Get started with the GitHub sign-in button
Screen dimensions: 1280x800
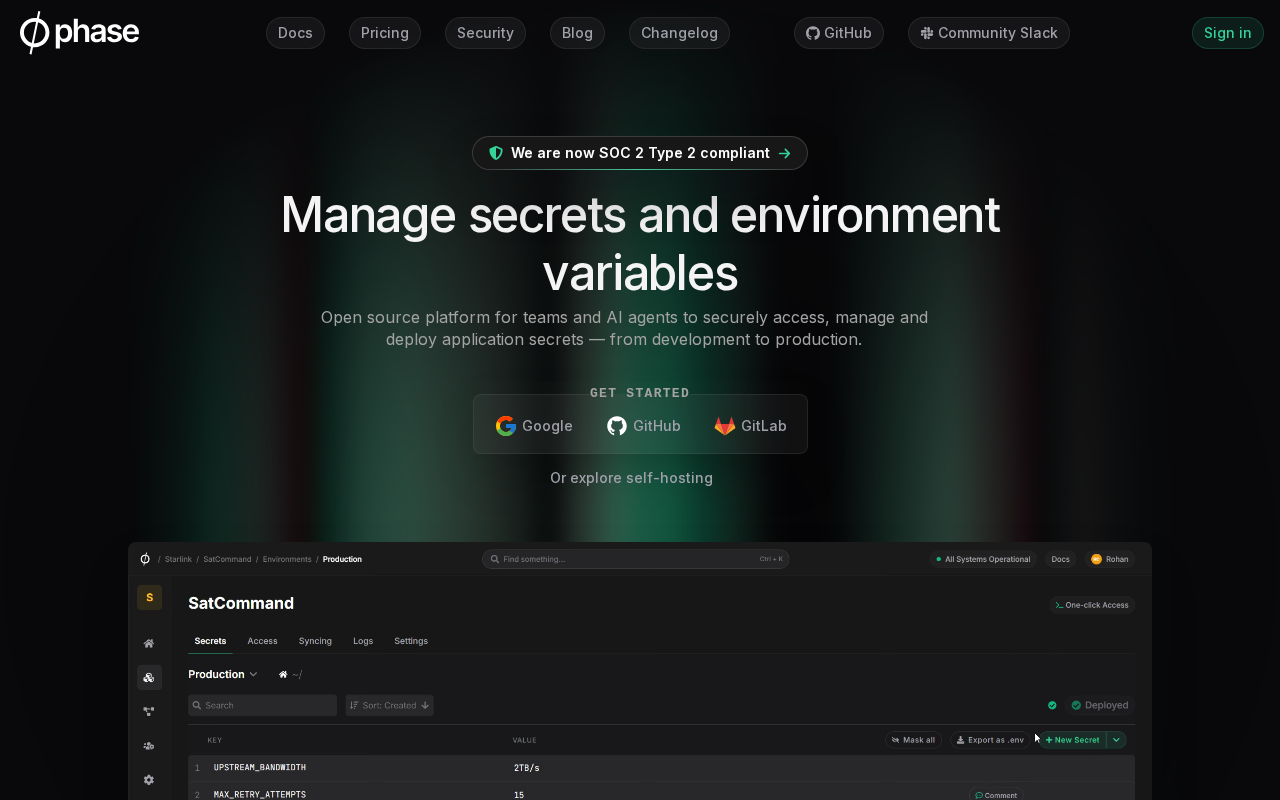644,426
